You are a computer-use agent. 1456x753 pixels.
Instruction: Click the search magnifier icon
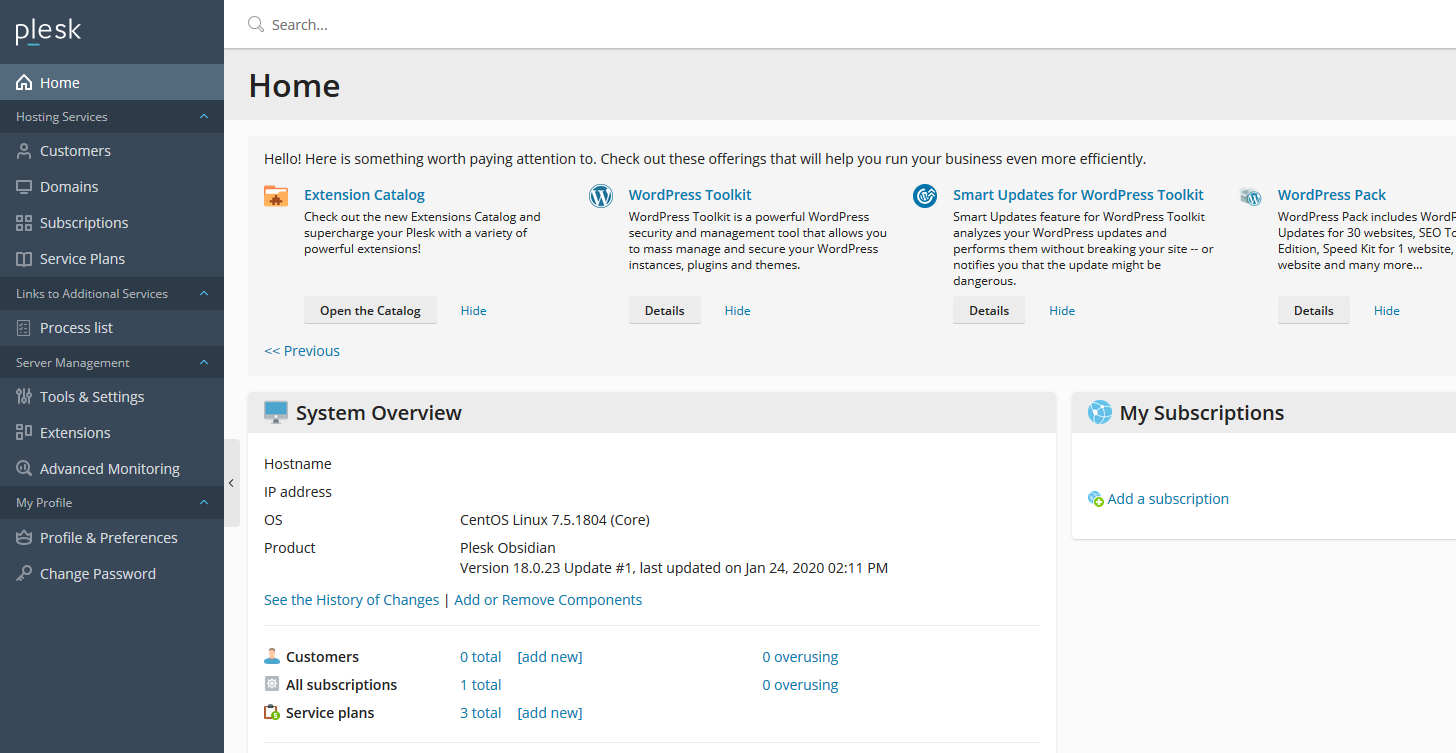tap(256, 24)
